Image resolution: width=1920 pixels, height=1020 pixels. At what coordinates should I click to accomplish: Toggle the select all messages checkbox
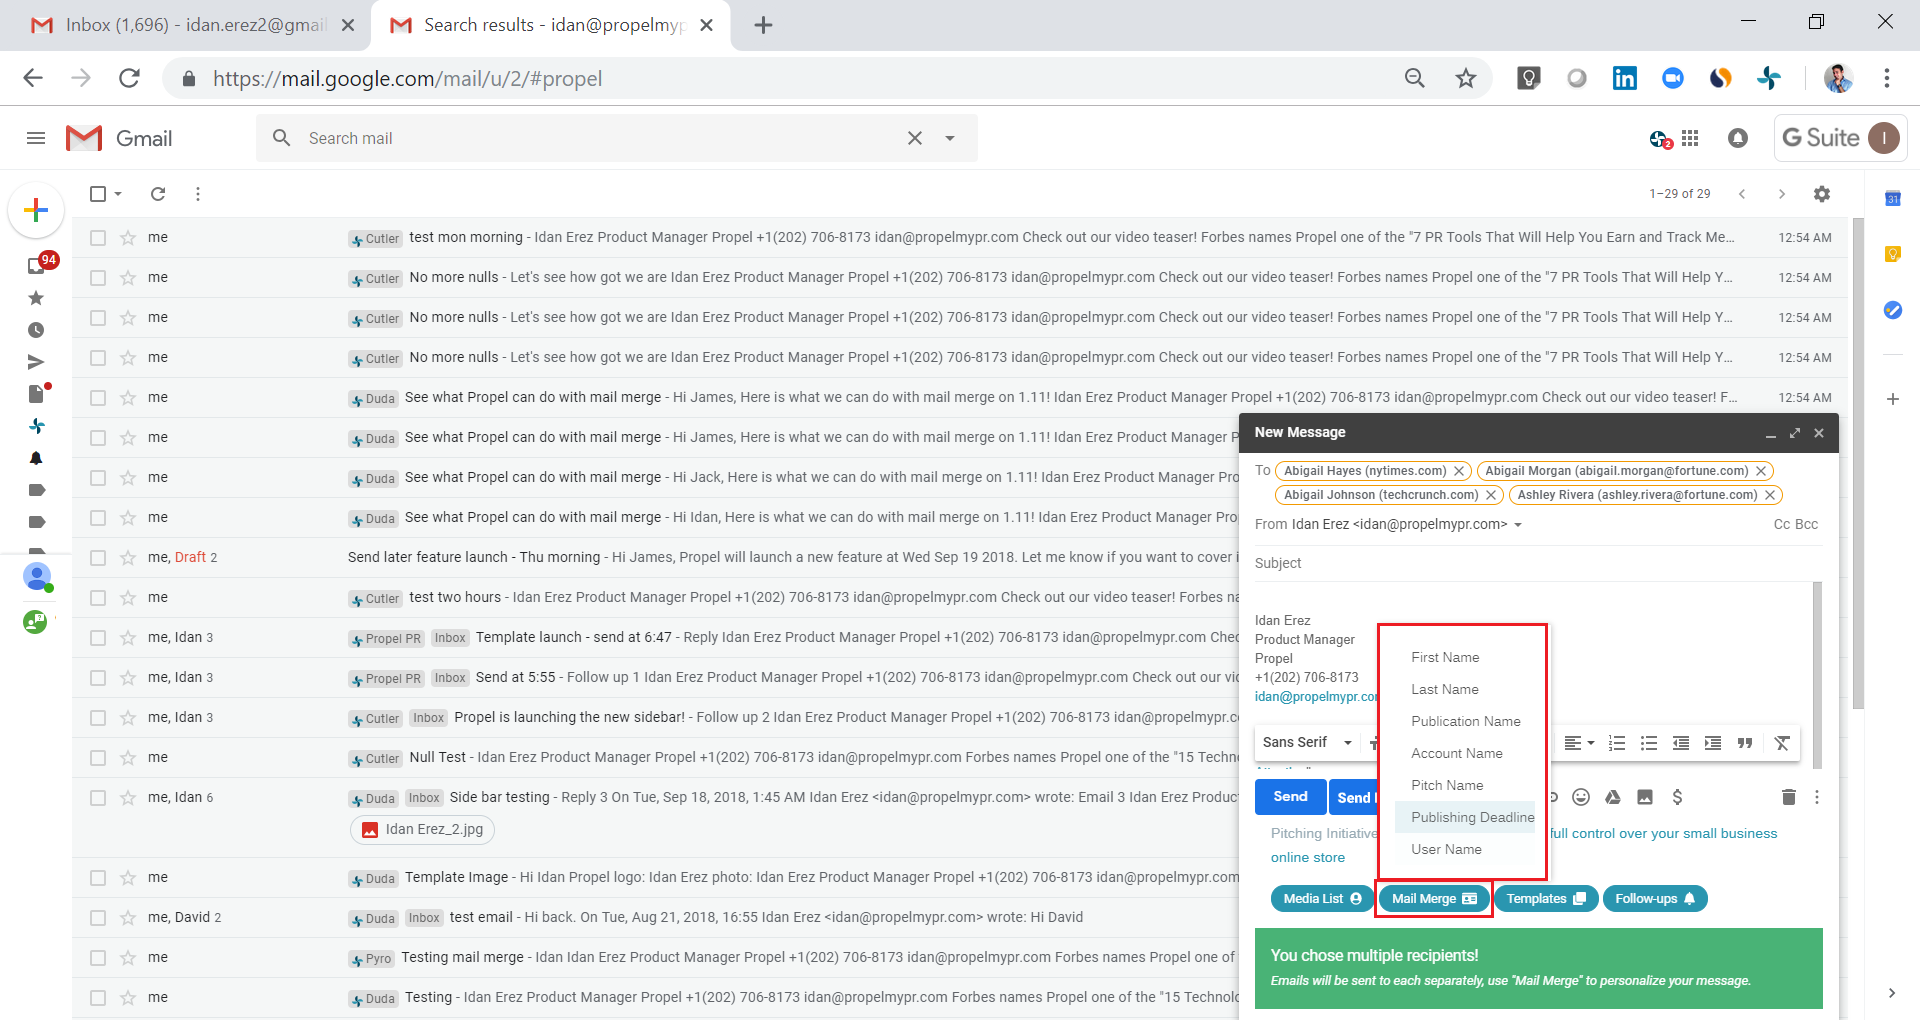(x=98, y=194)
